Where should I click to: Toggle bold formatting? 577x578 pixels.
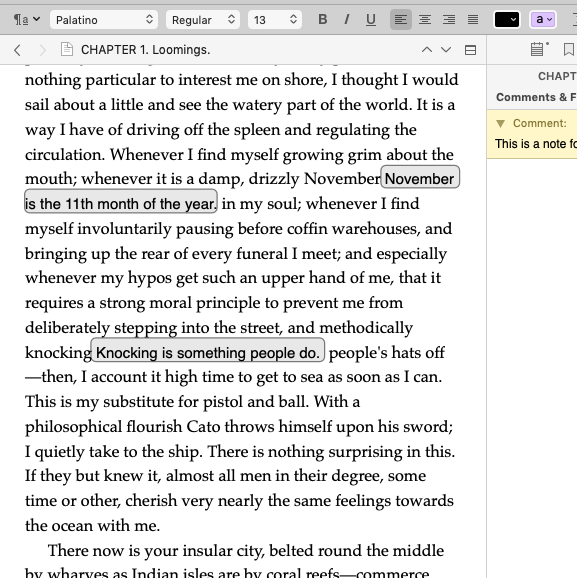tap(323, 20)
